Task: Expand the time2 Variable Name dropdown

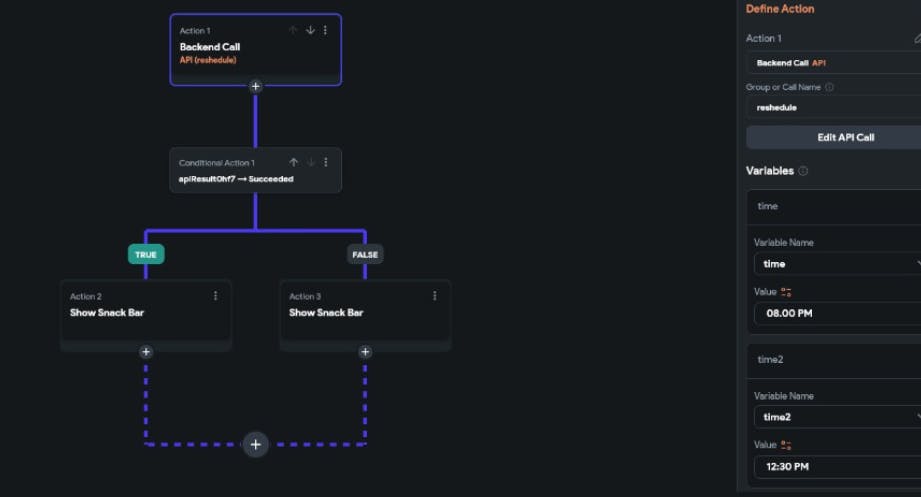Action: 836,417
